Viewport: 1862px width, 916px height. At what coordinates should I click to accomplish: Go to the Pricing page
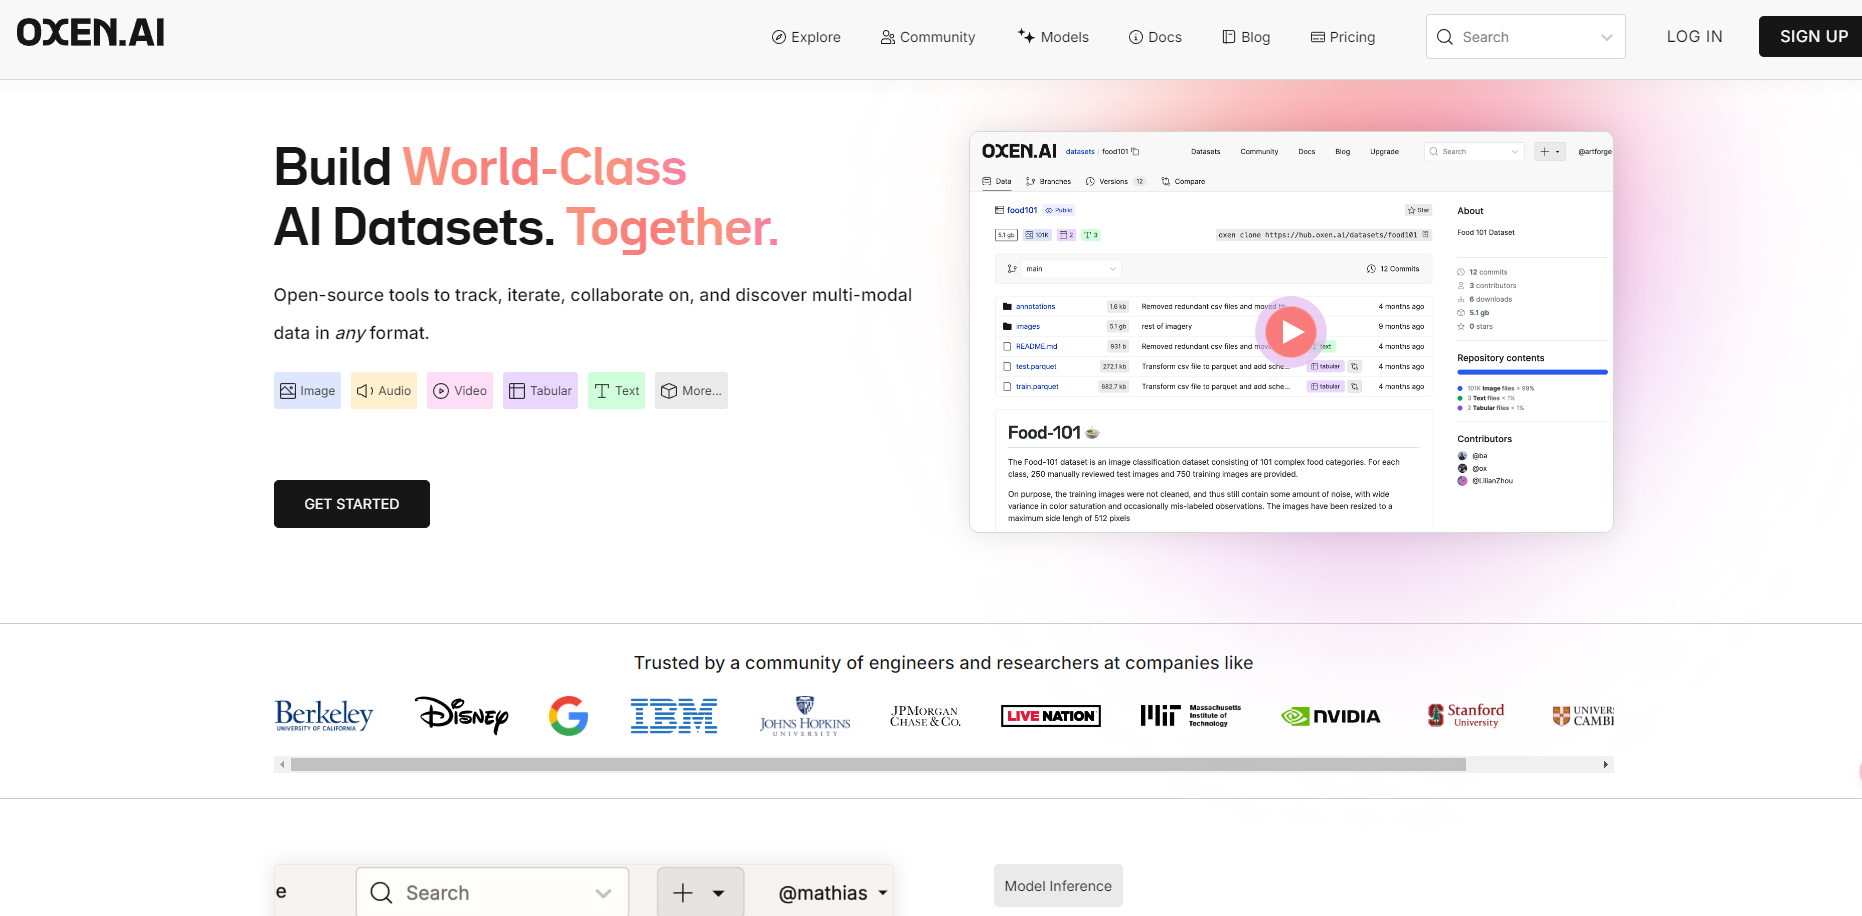1343,37
